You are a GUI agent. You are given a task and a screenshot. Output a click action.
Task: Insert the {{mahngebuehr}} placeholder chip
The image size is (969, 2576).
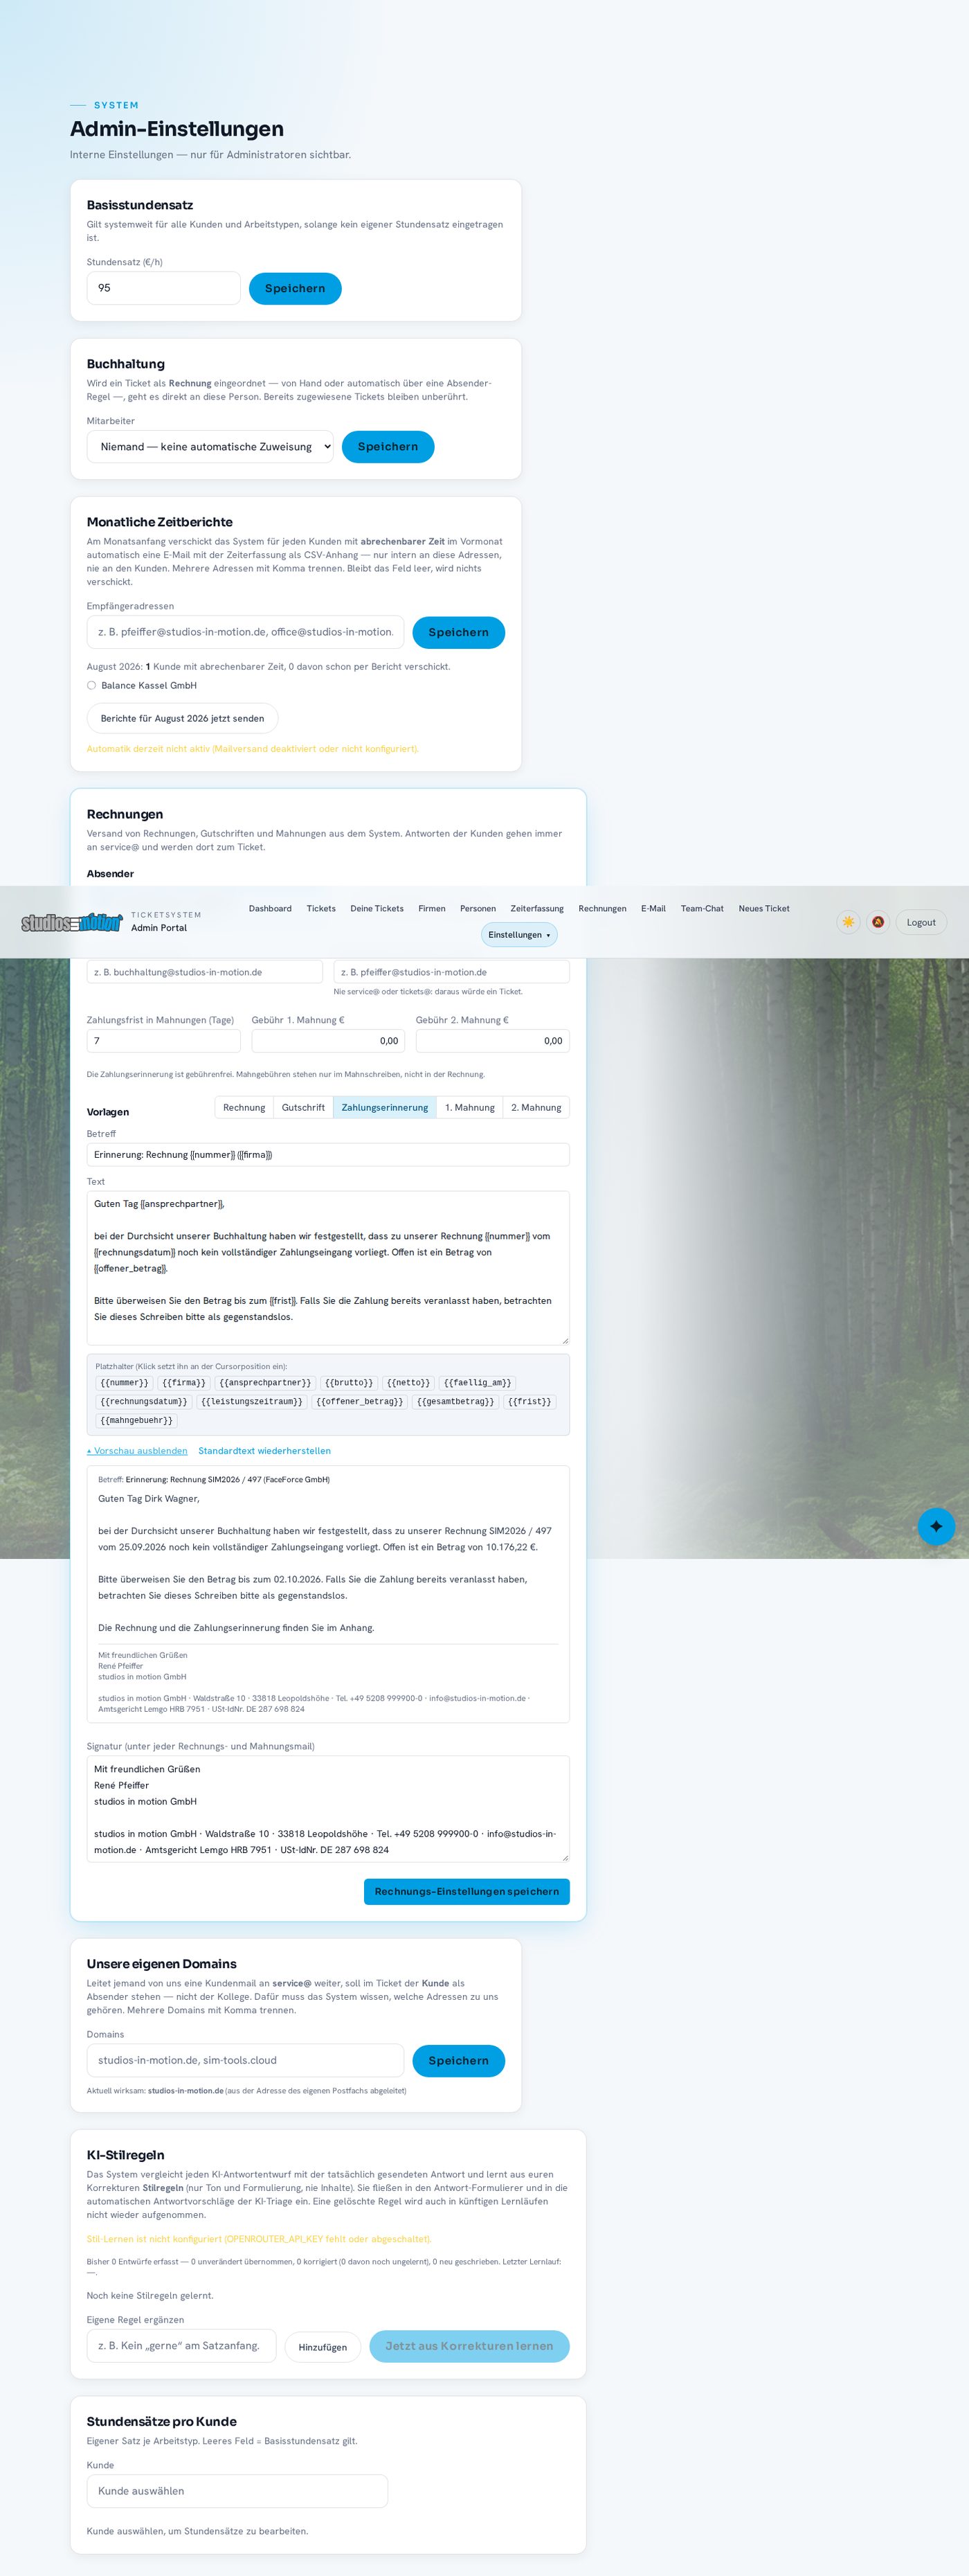(136, 1420)
